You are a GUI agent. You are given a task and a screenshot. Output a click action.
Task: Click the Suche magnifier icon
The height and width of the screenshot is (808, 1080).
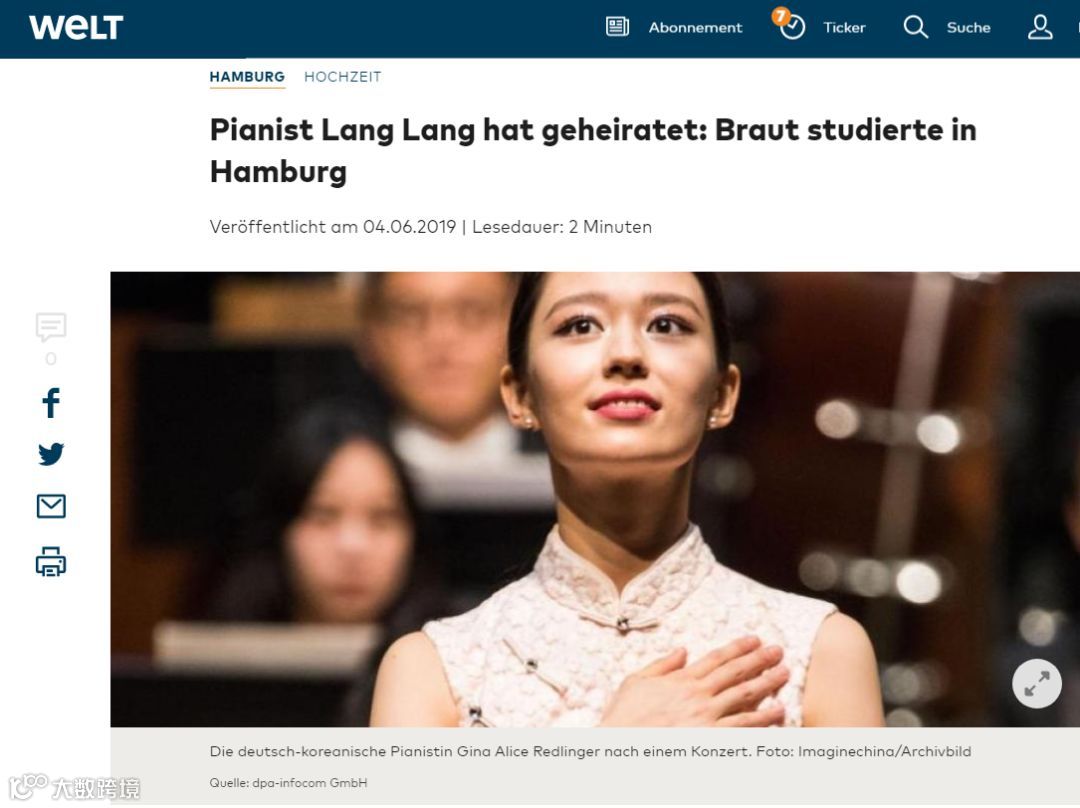pyautogui.click(x=915, y=27)
